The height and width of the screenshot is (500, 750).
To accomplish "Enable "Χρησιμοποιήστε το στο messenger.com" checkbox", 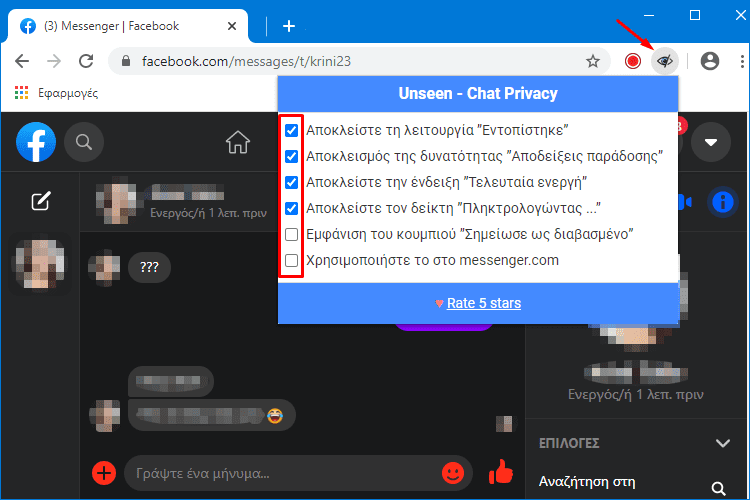I will (x=291, y=260).
